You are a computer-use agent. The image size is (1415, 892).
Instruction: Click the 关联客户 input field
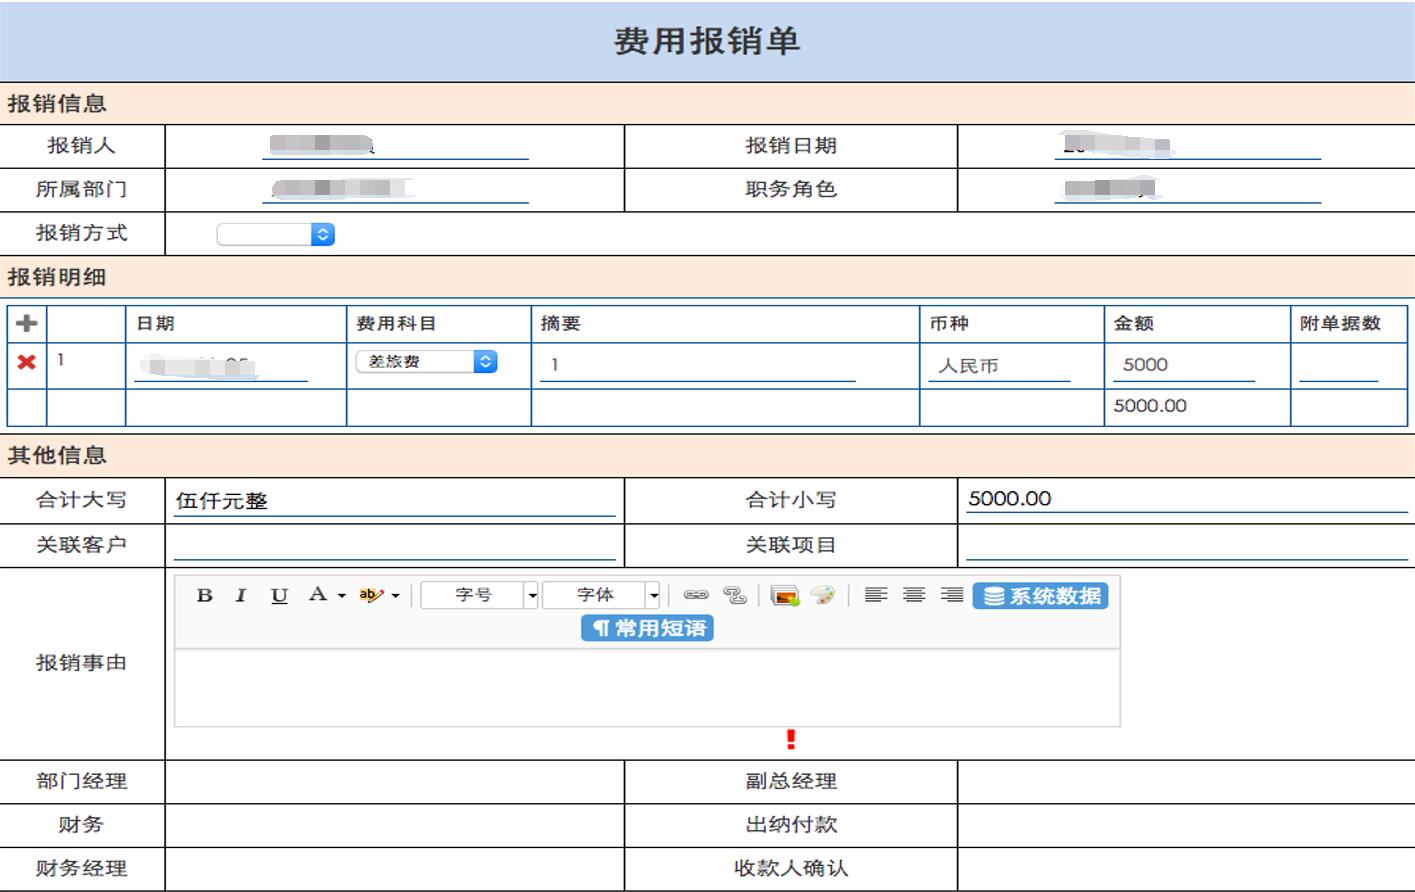[394, 545]
